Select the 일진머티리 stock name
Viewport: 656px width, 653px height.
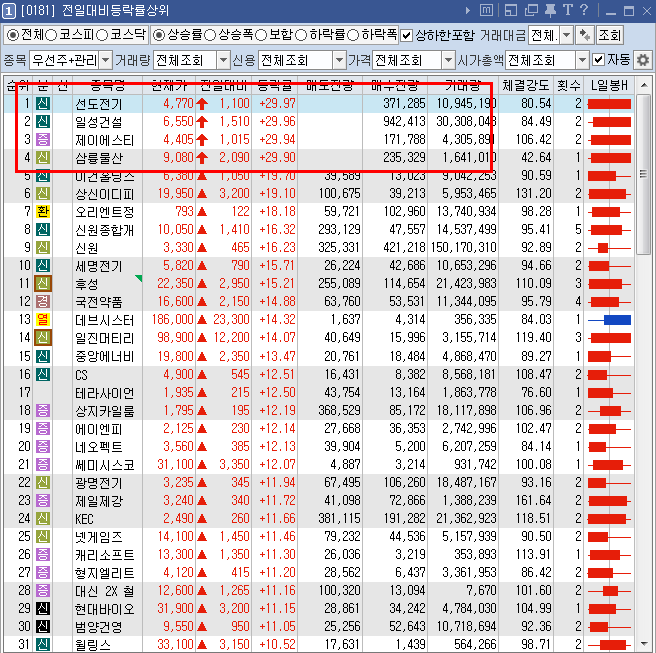[104, 338]
